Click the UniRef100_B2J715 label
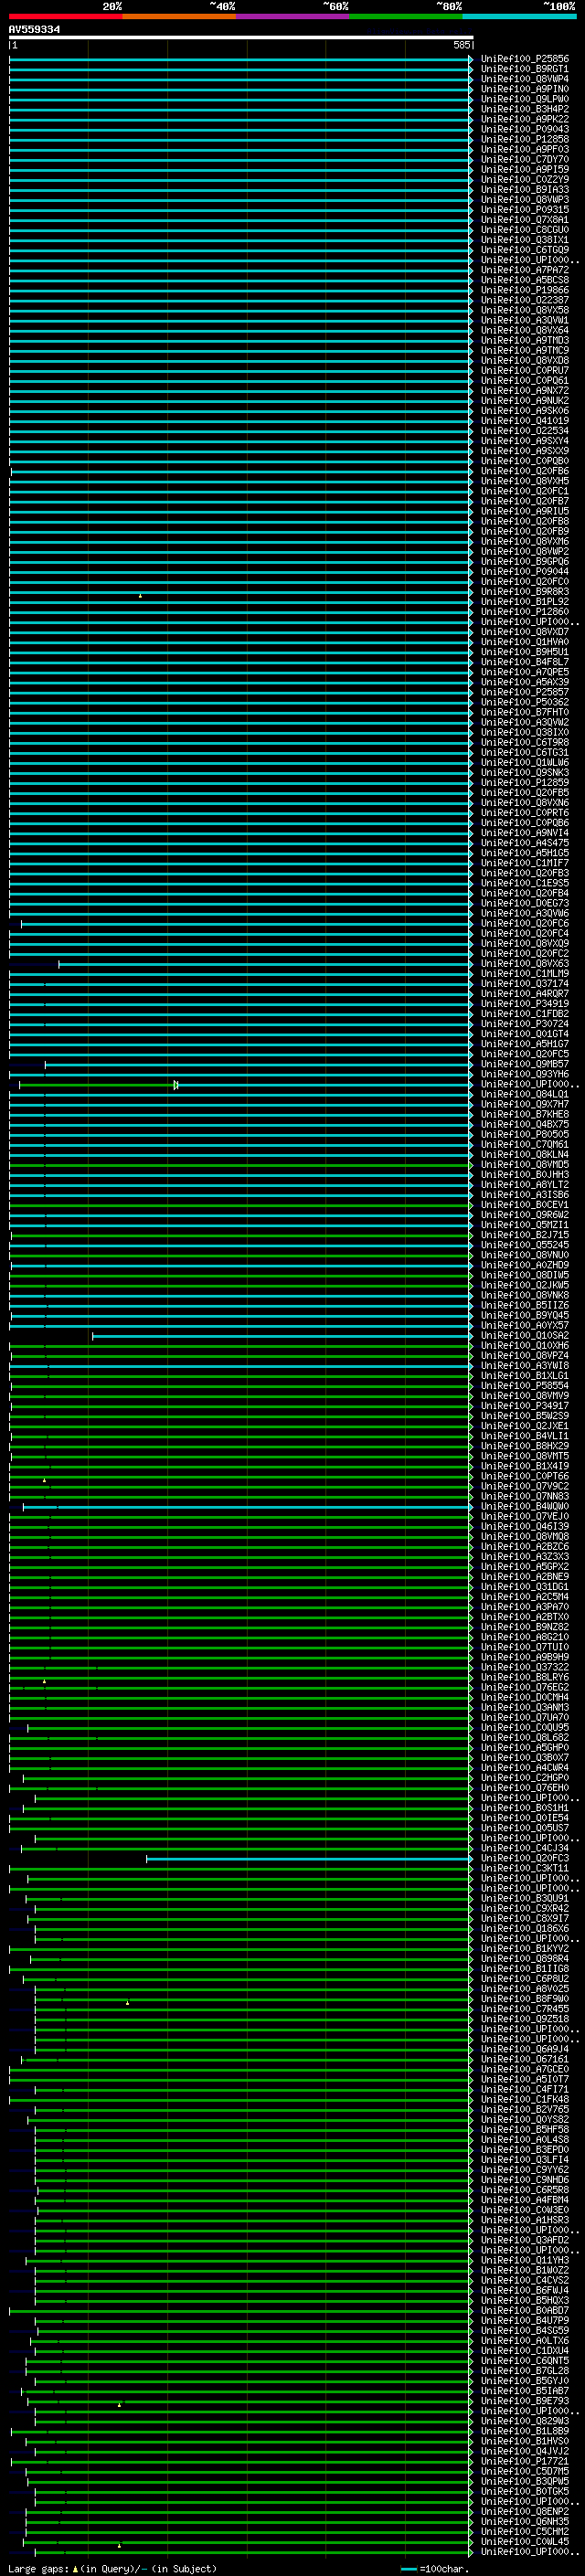This screenshot has width=585, height=2576. click(x=525, y=1236)
